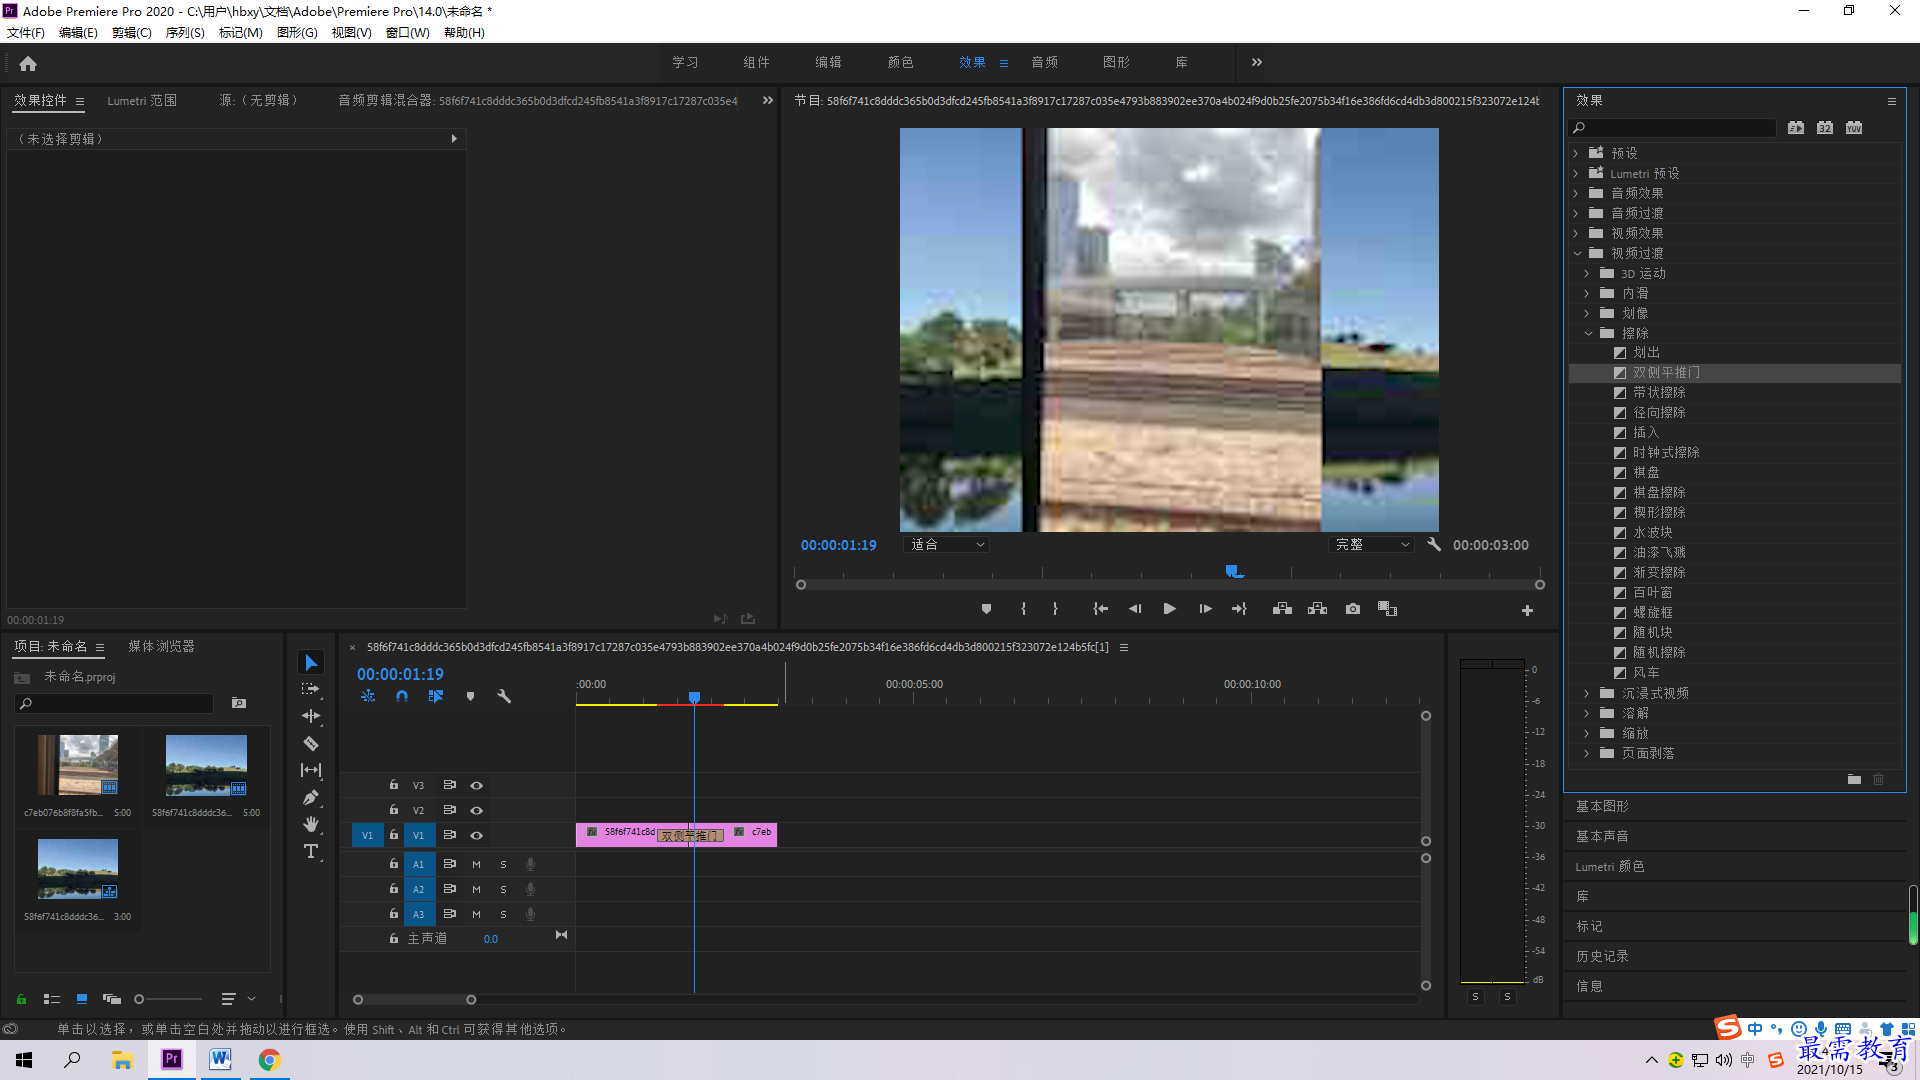Expand the 预设 effects folder

1576,153
